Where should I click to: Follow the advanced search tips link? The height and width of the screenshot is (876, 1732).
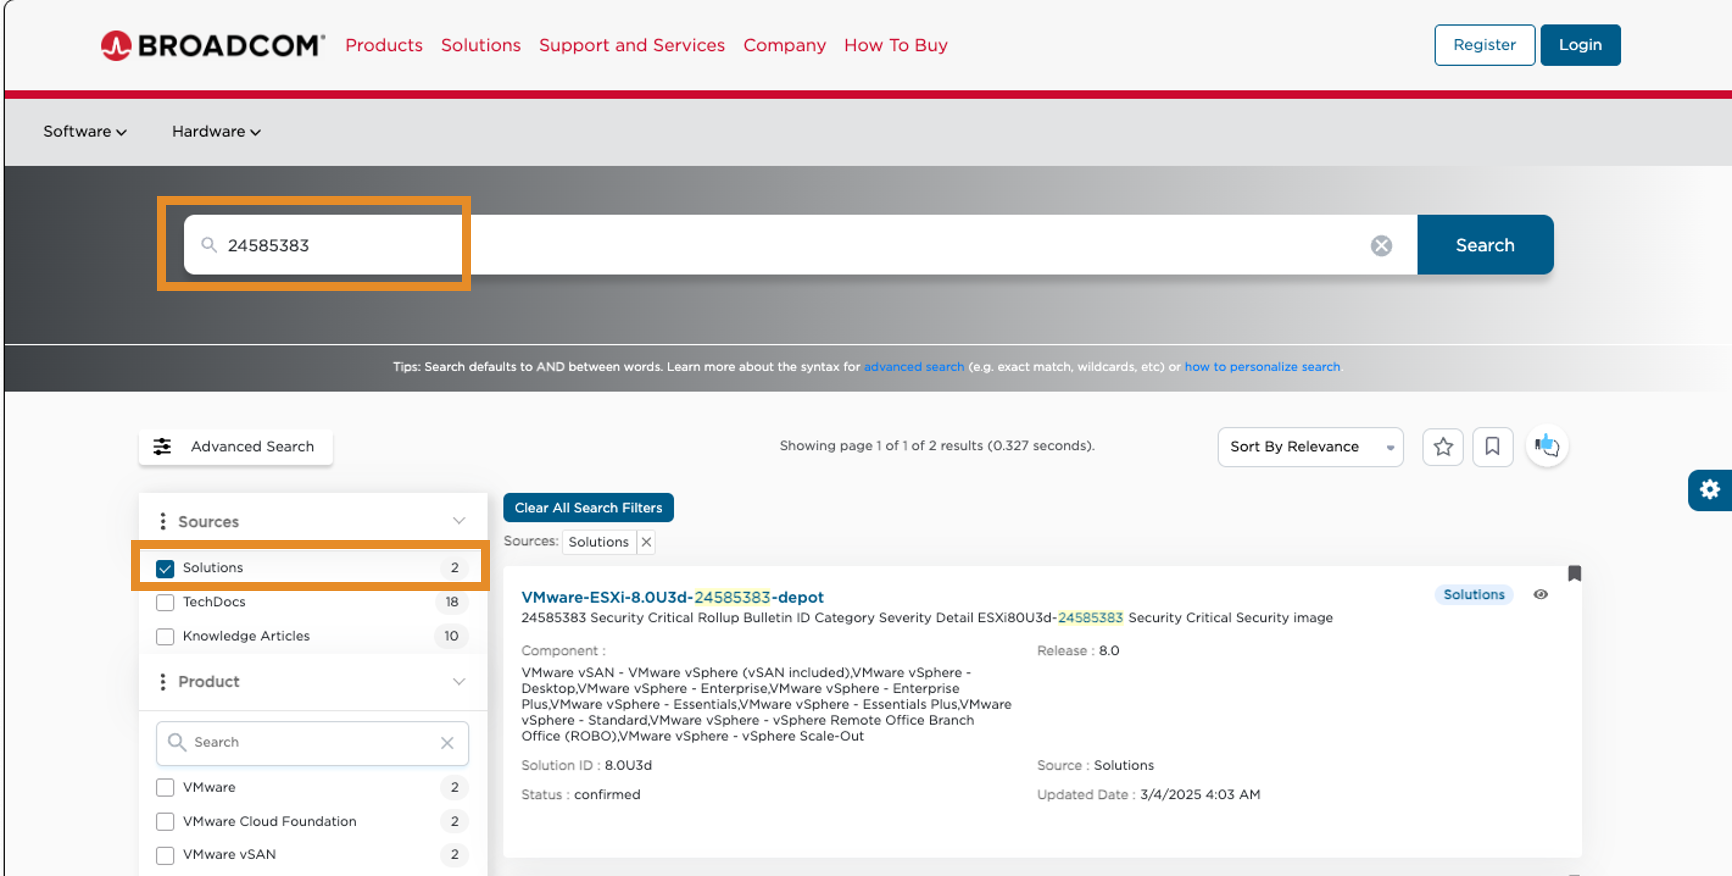(914, 367)
